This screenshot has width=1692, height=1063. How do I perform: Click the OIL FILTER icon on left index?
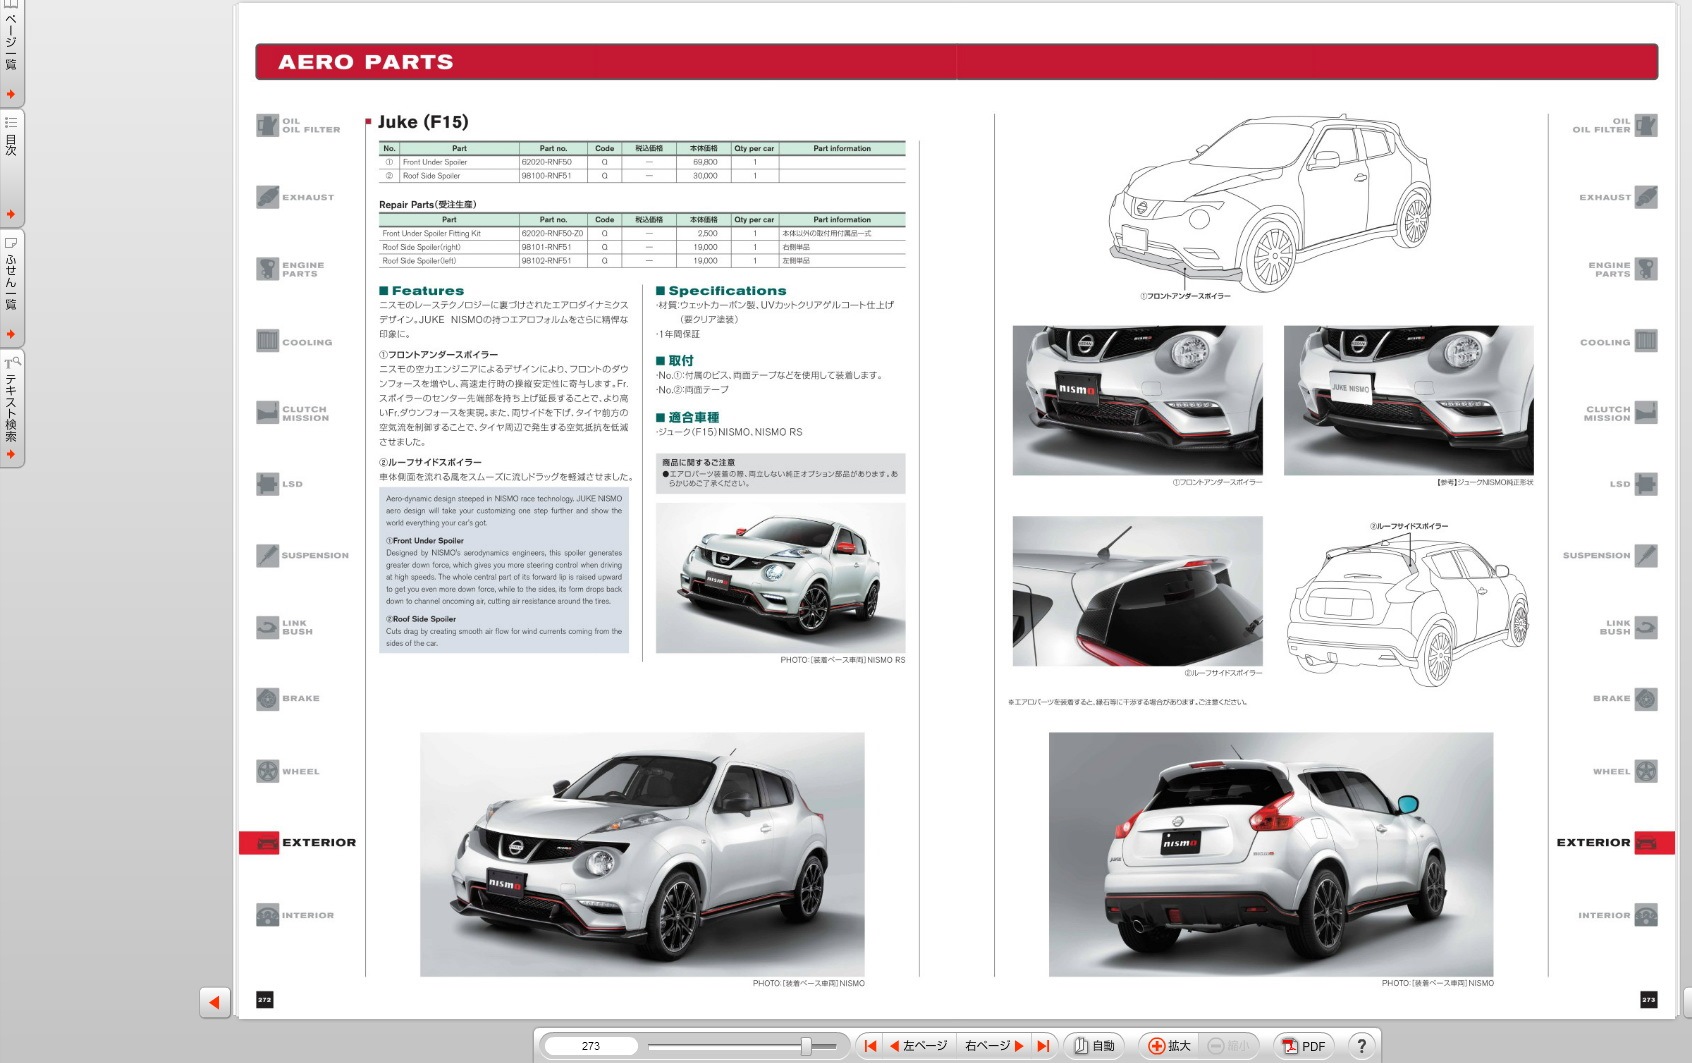click(267, 125)
